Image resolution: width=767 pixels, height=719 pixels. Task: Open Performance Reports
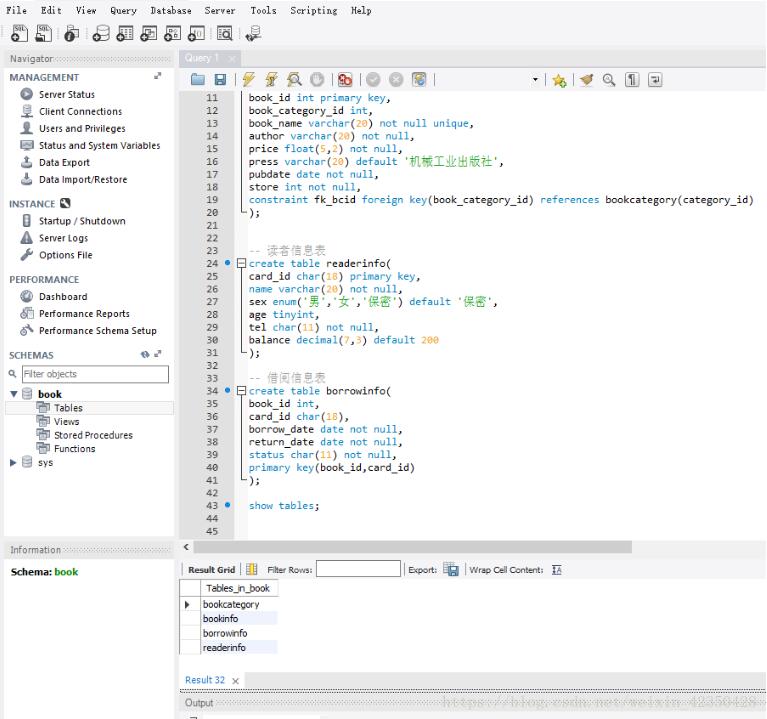pyautogui.click(x=84, y=313)
